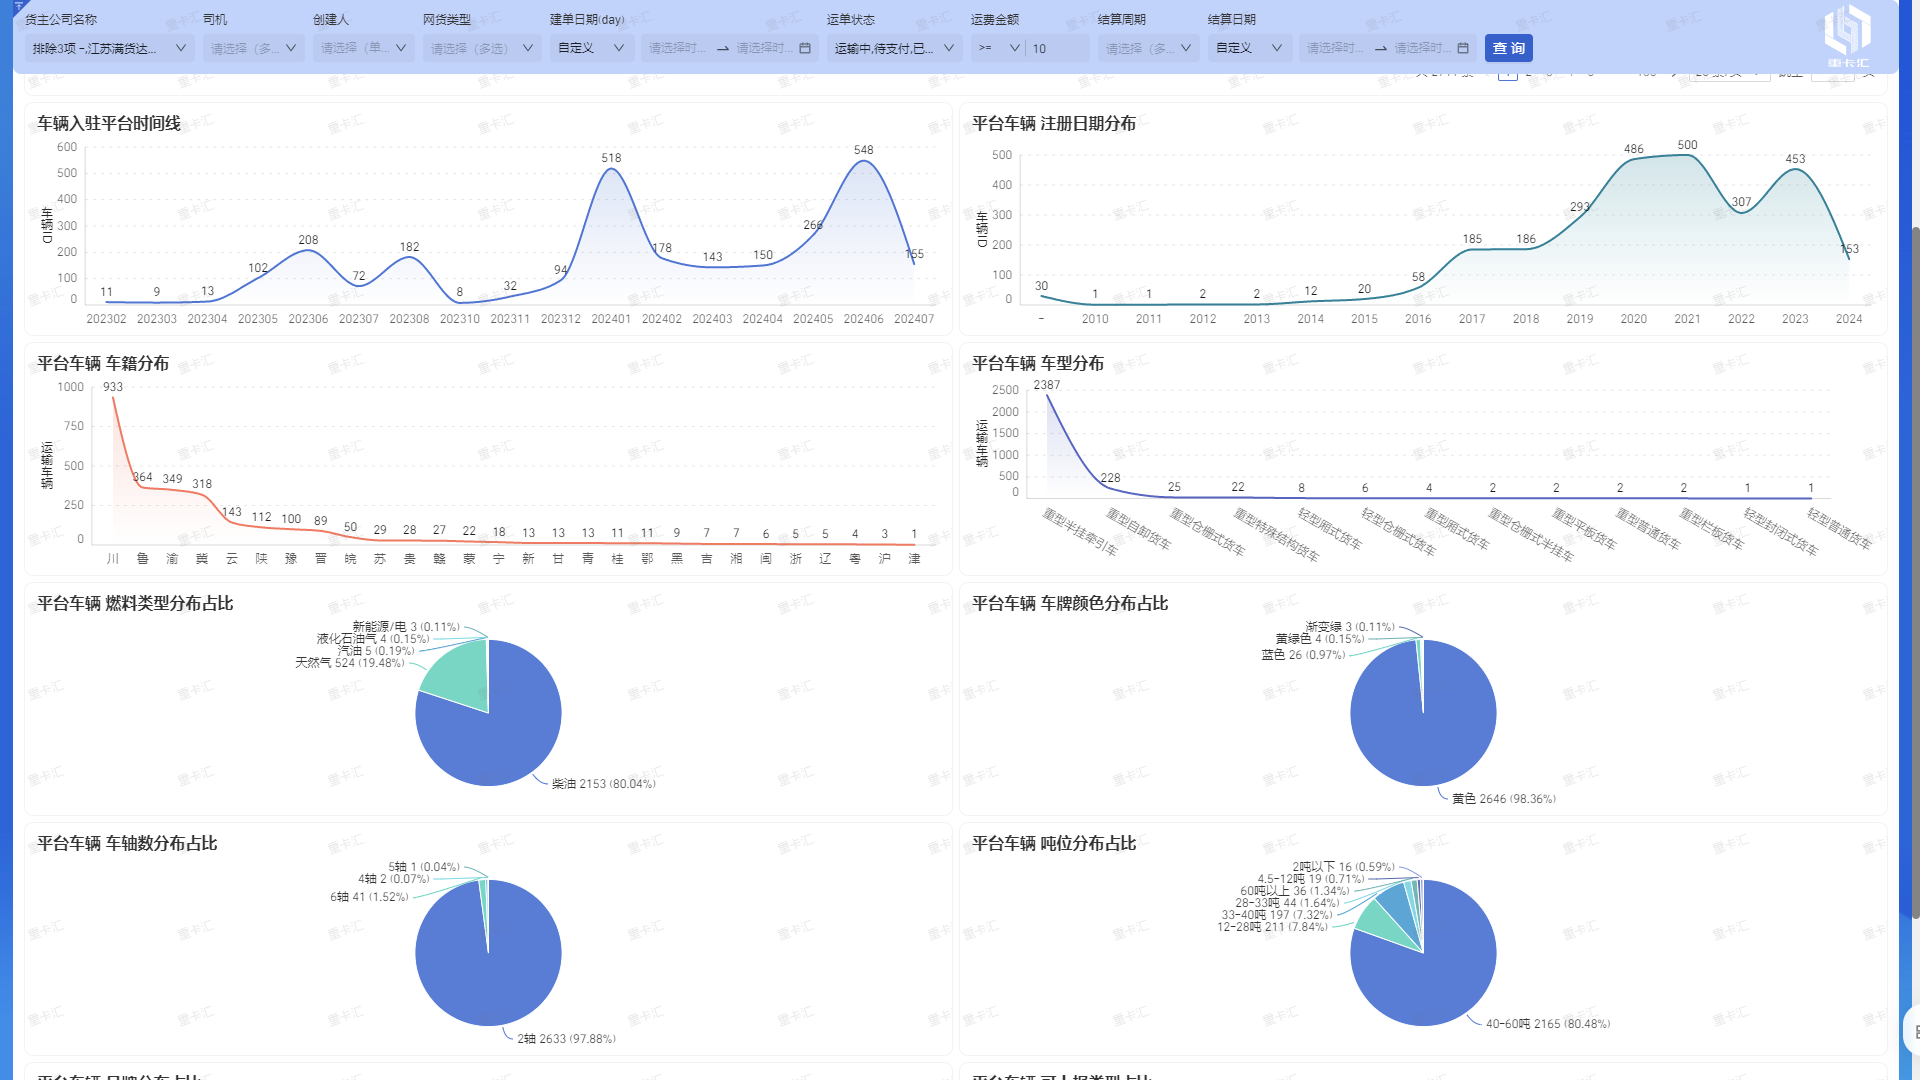Click the 2387 data point for 重型半挂牵引车
Image resolution: width=1920 pixels, height=1080 pixels.
click(x=1047, y=395)
